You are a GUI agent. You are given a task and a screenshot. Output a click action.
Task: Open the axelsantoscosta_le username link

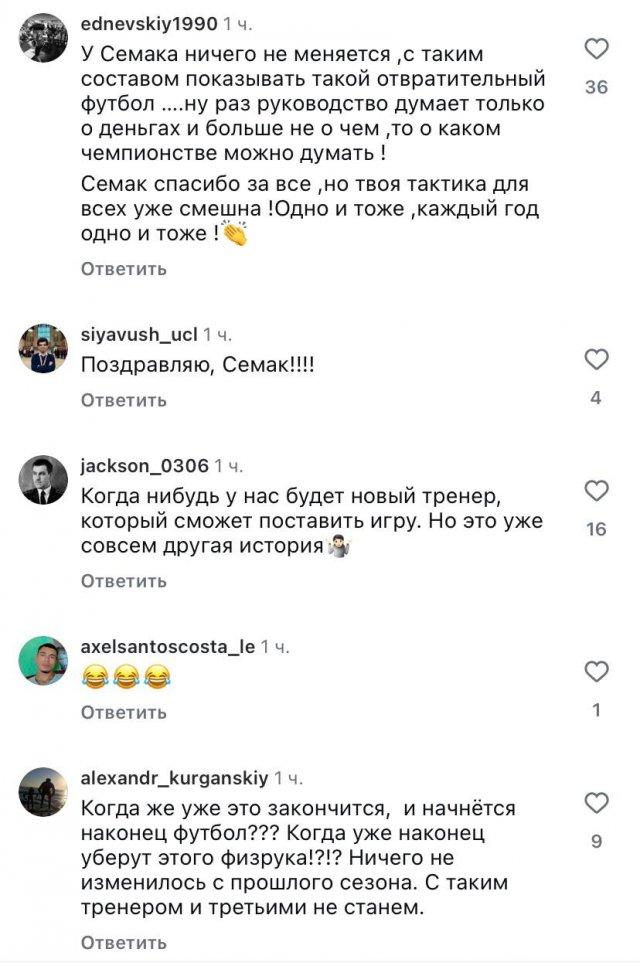pos(167,647)
